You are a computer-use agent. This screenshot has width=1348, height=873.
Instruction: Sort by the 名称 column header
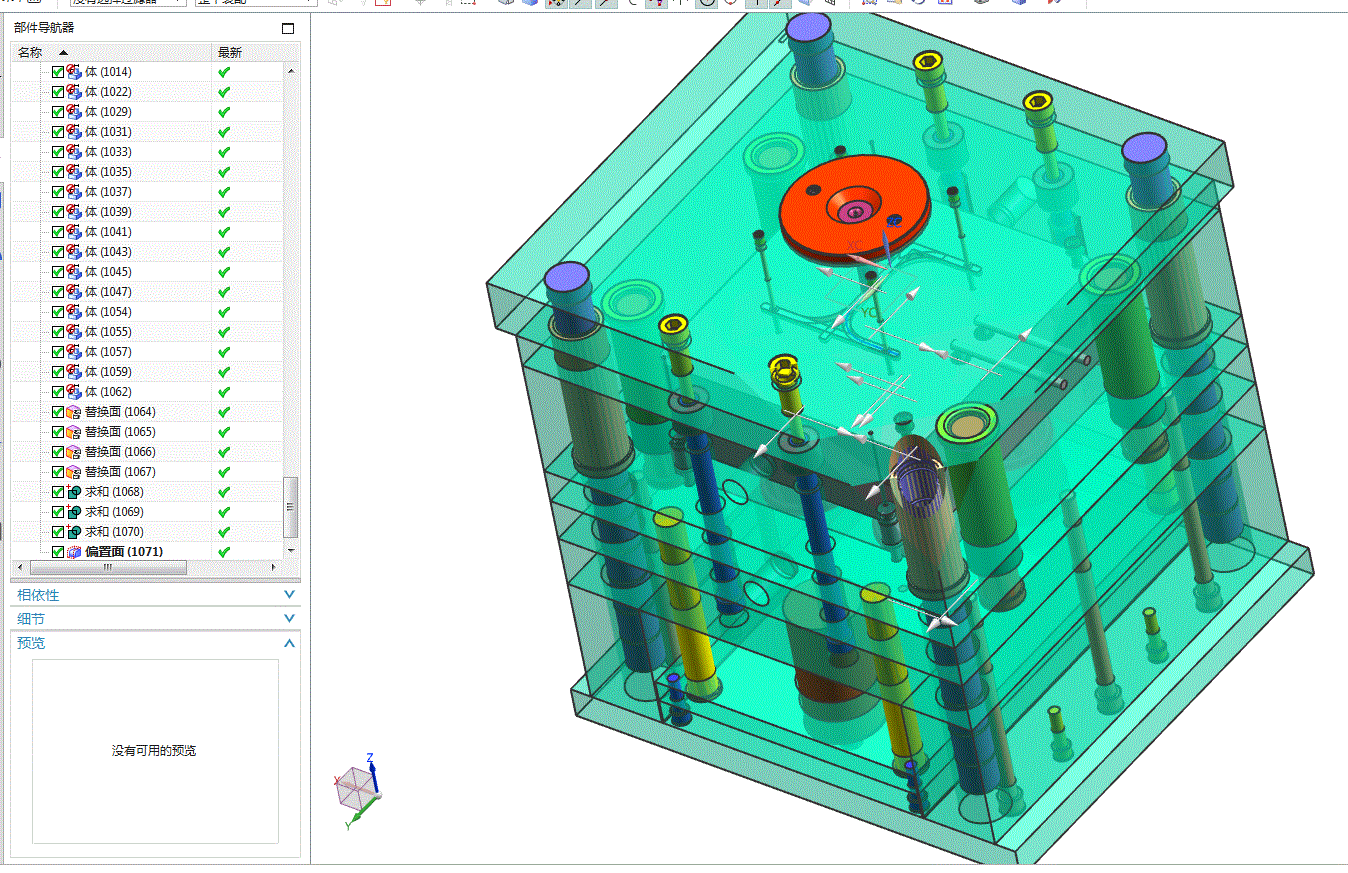(112, 52)
